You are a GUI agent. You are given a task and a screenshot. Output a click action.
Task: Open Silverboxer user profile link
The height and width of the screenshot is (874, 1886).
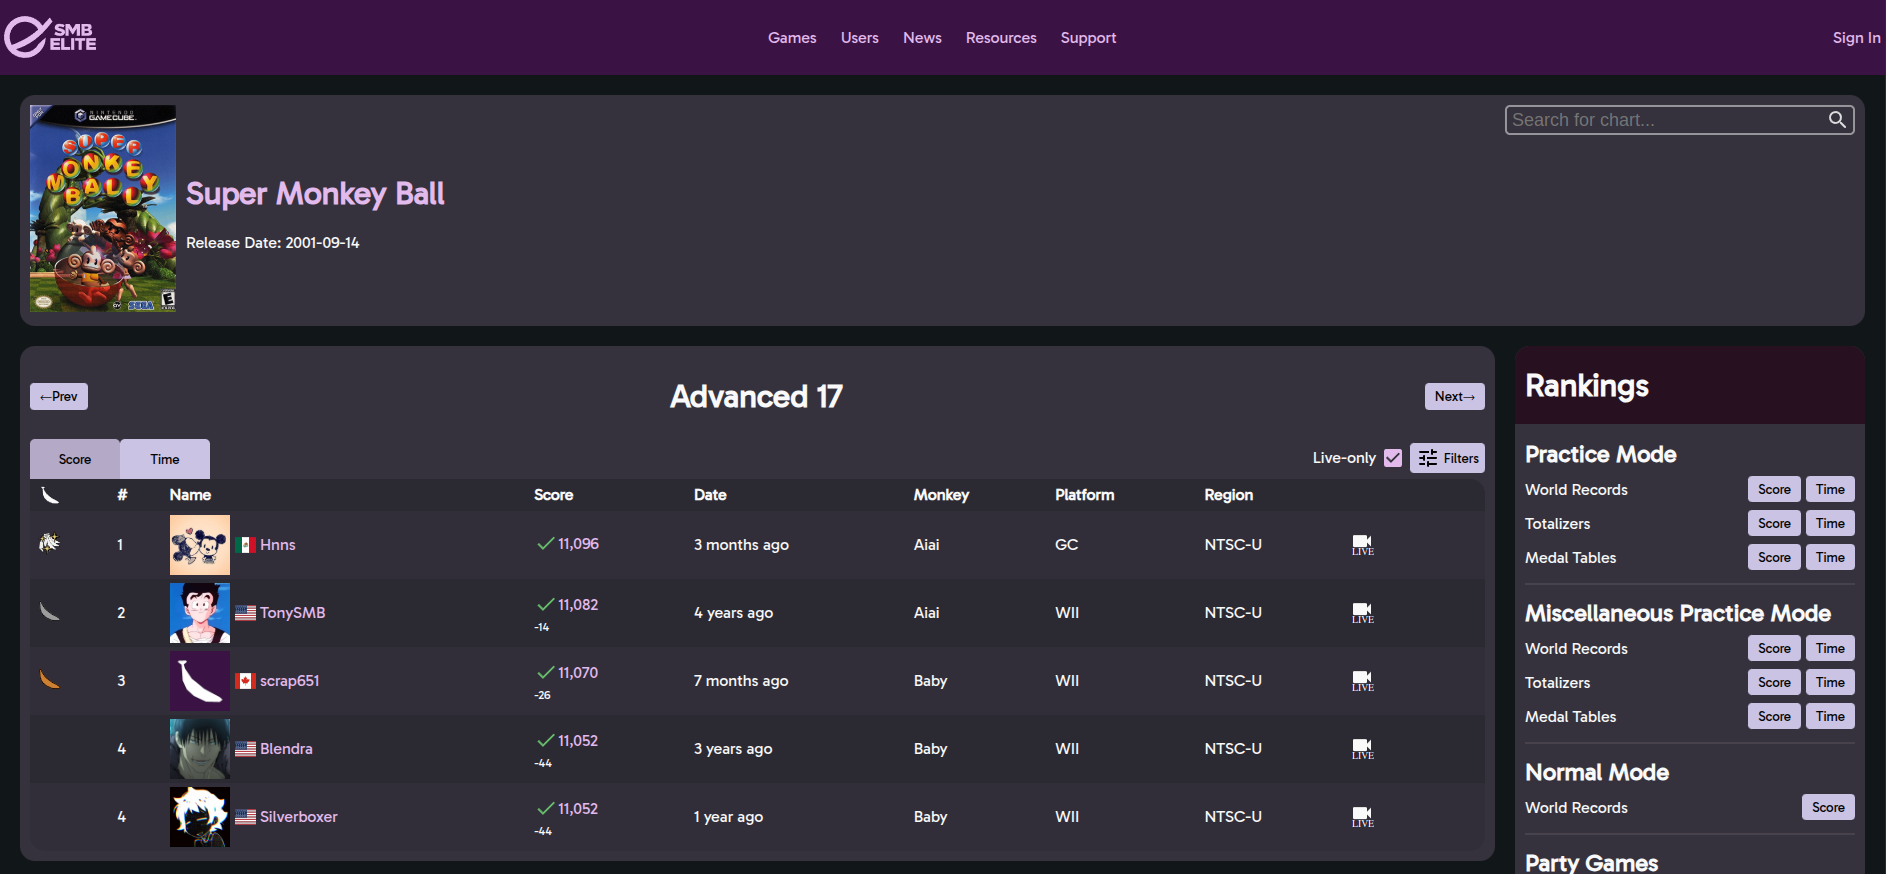(x=299, y=817)
